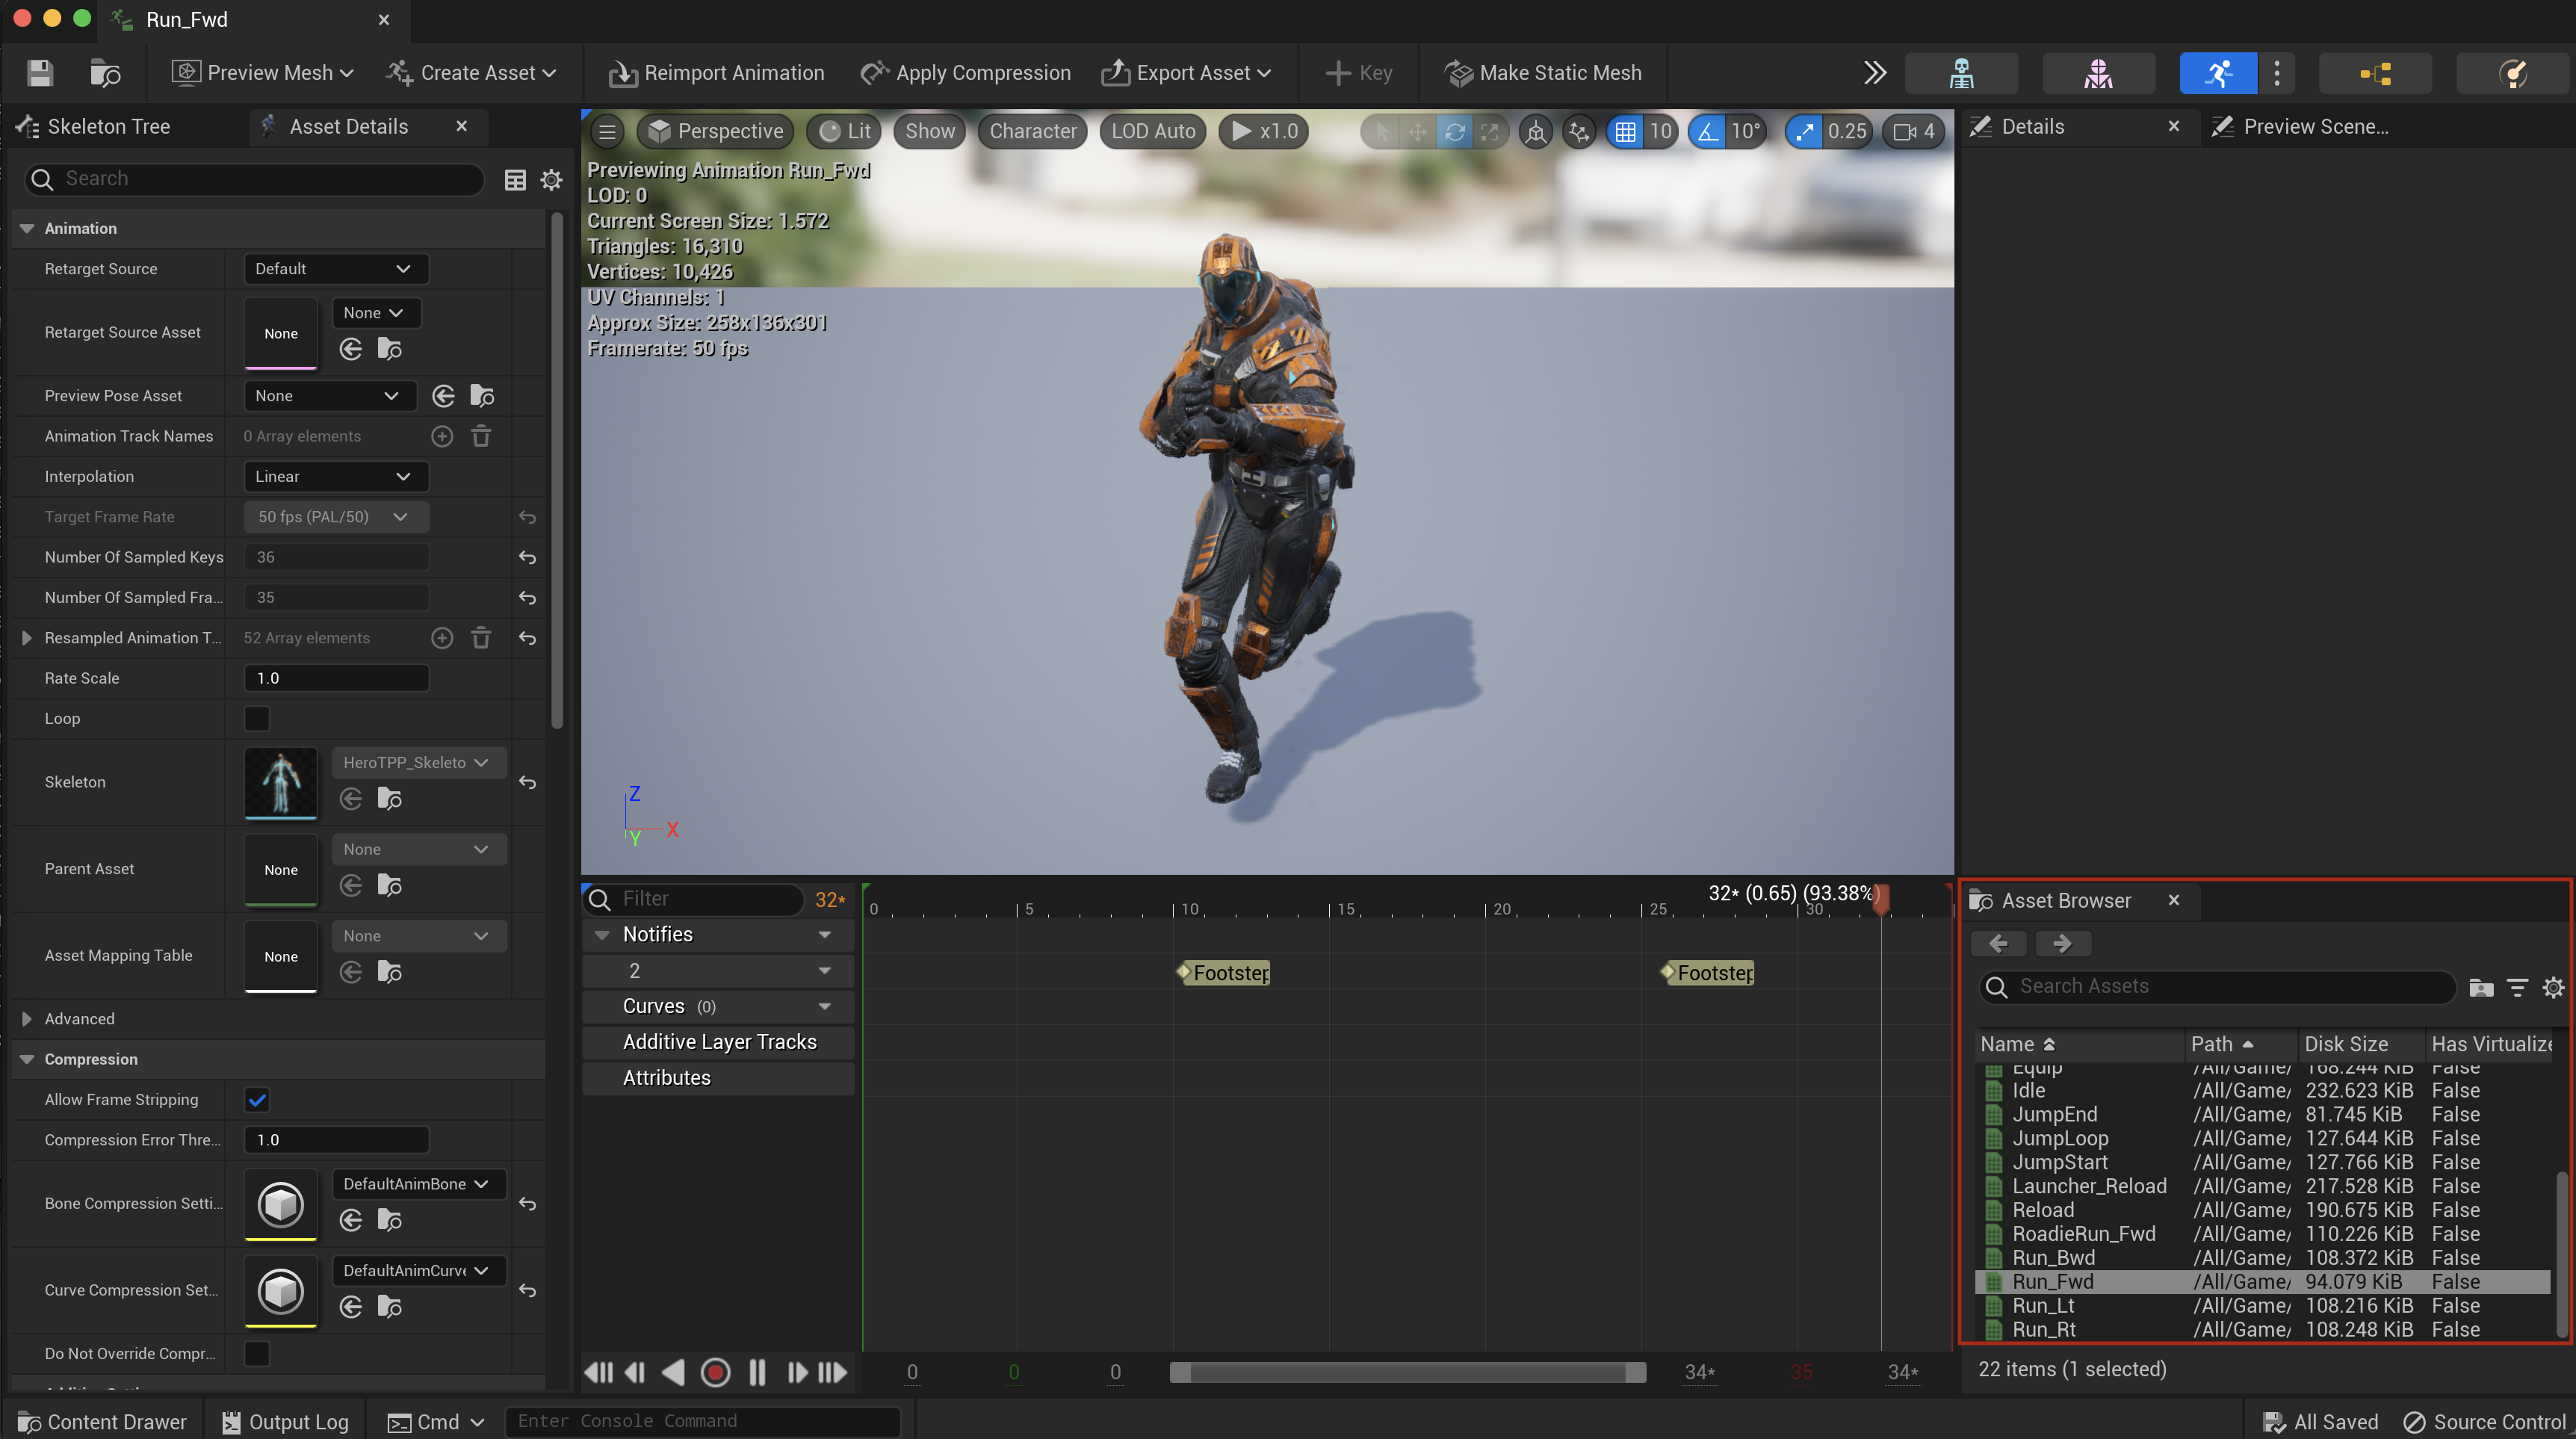Select second Footstep notify marker

(1708, 972)
